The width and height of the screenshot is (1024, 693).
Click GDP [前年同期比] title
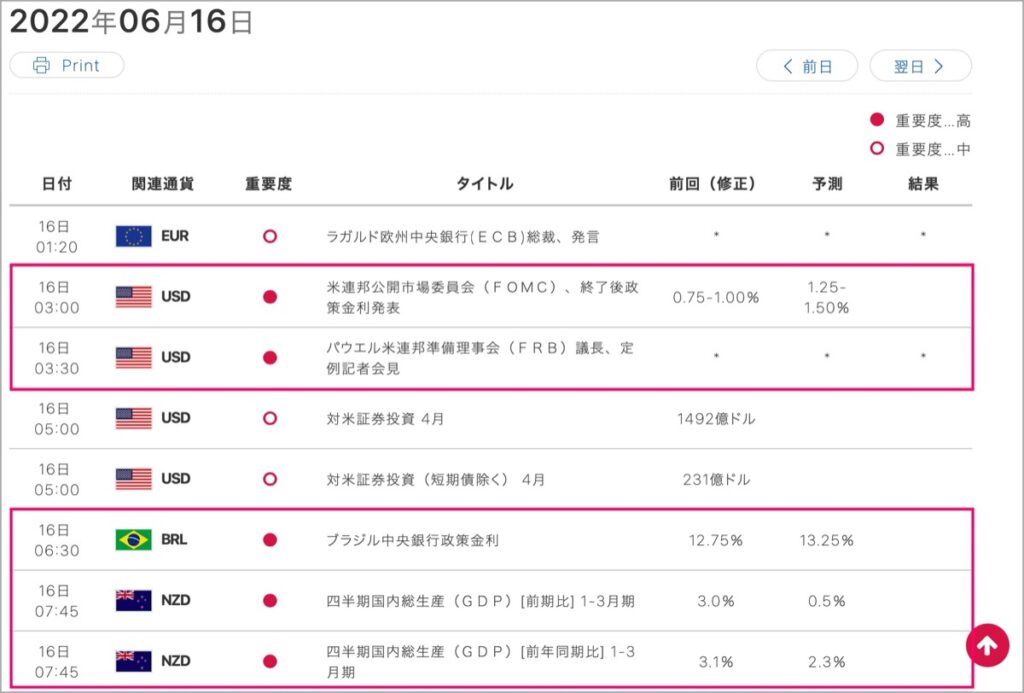[480, 662]
